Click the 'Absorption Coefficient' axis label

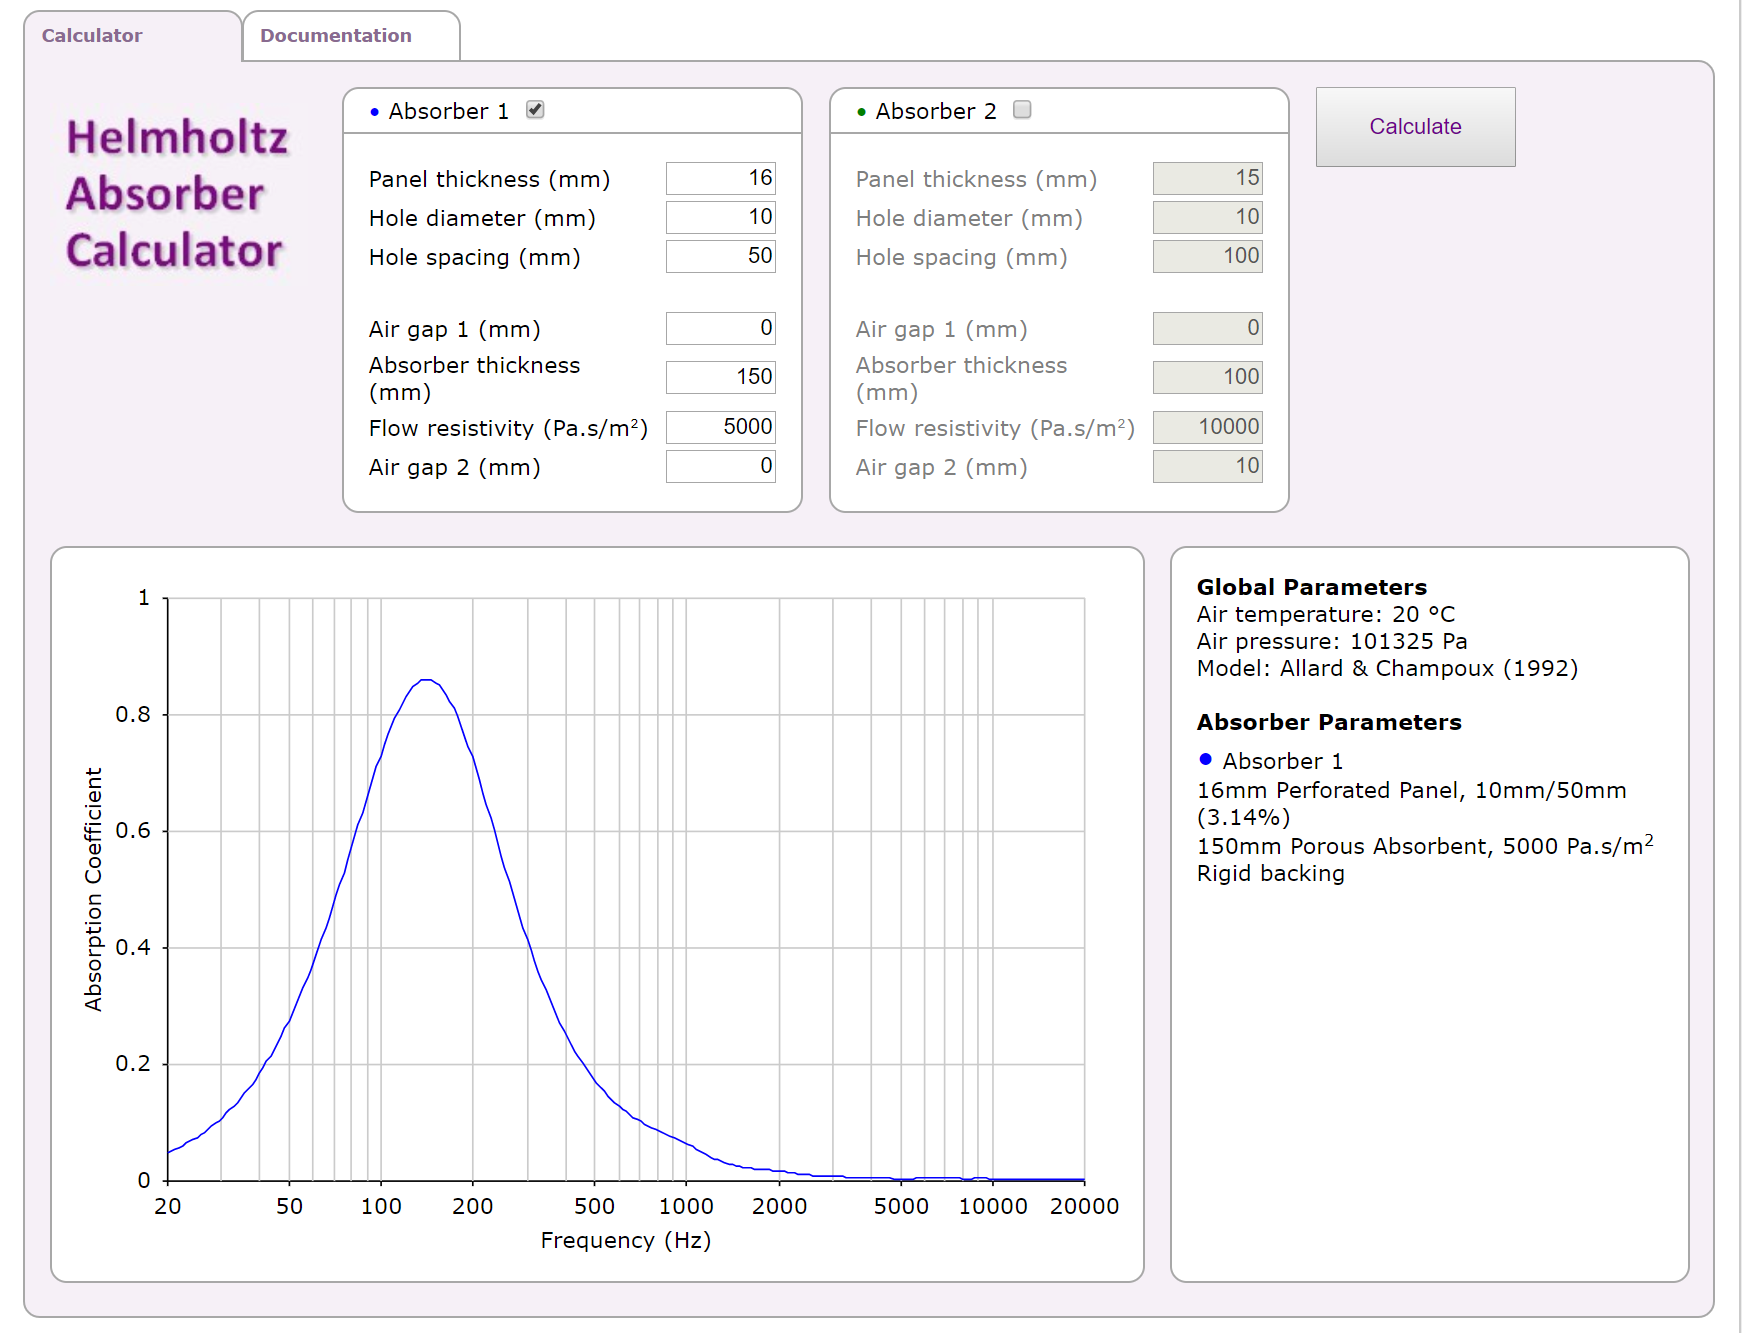tap(93, 889)
